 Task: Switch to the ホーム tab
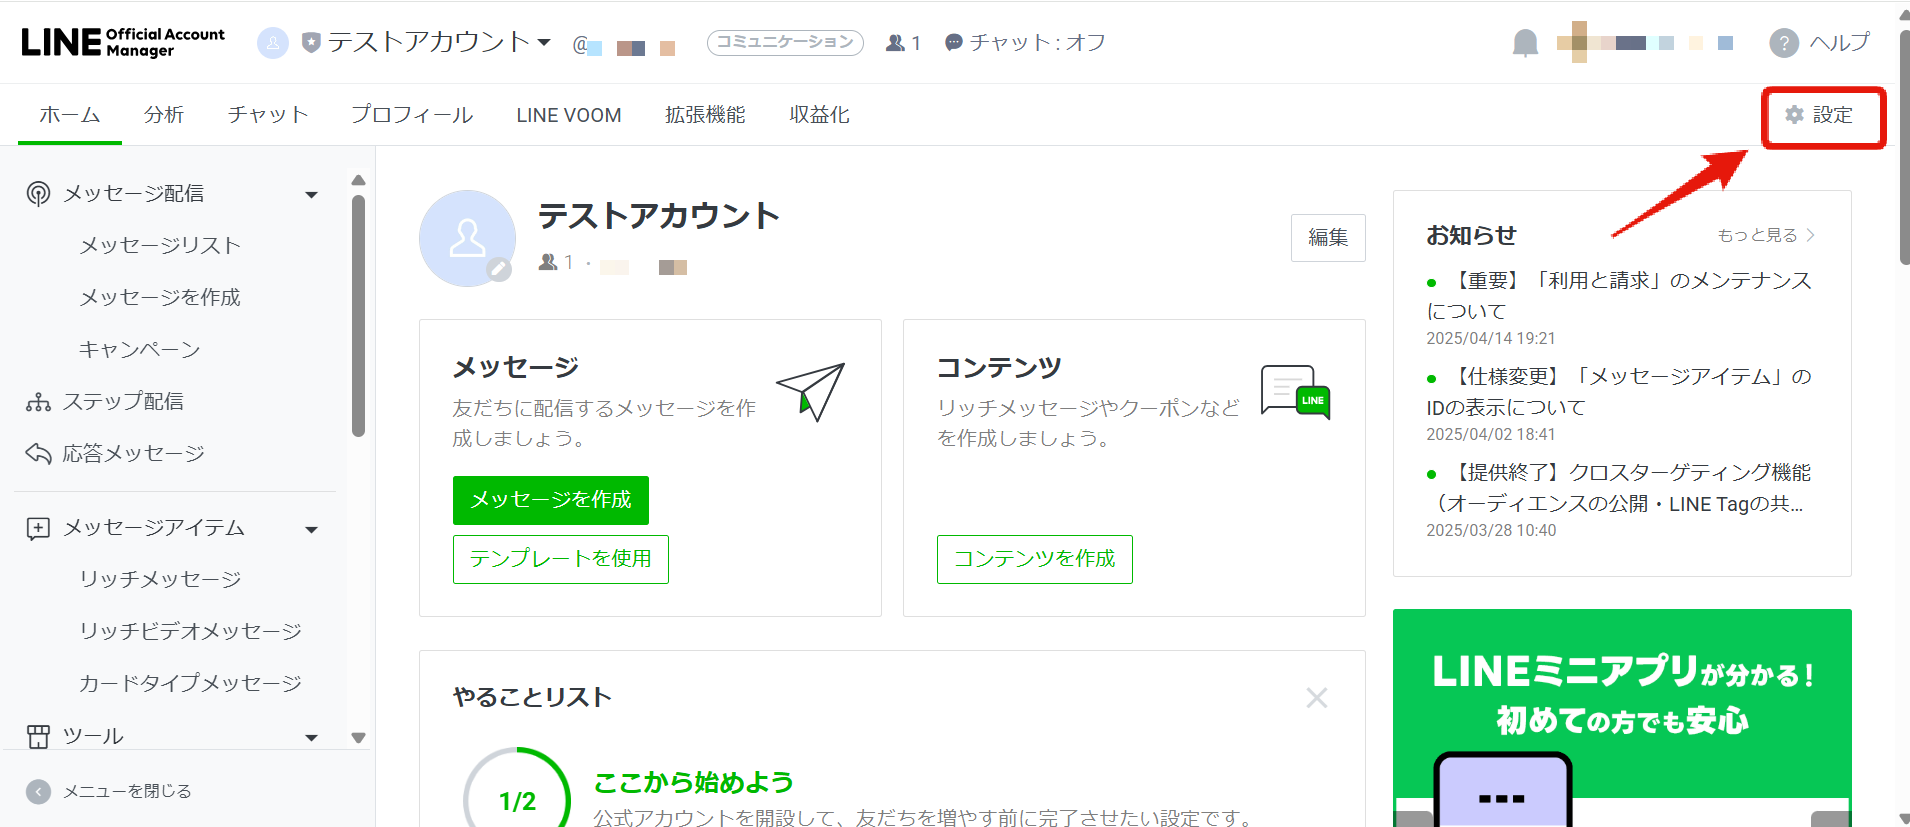point(70,115)
